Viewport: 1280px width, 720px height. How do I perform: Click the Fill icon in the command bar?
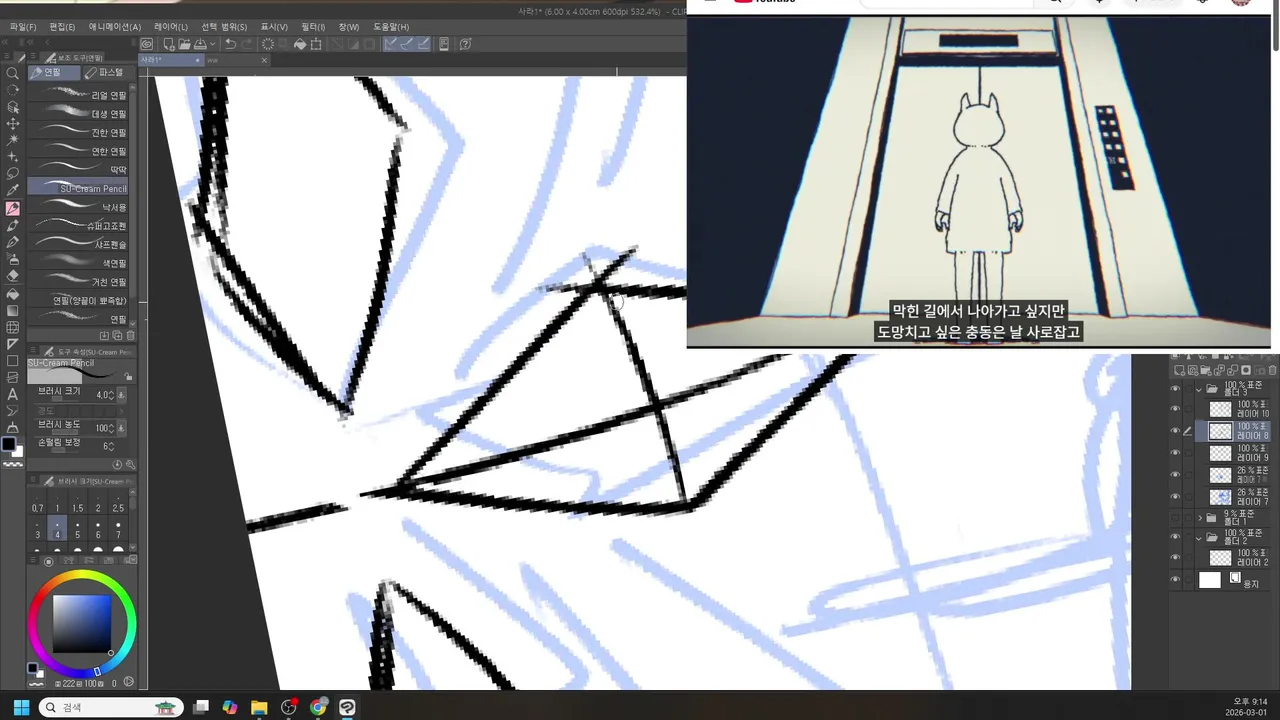click(300, 44)
